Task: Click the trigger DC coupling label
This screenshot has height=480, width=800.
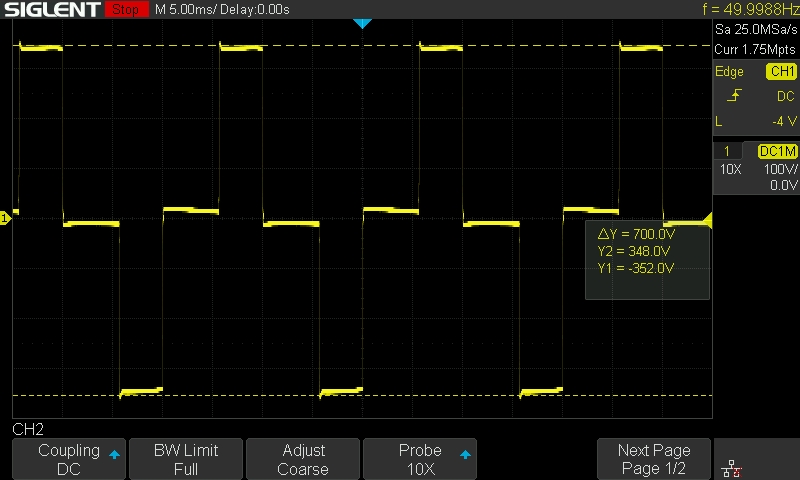Action: (785, 96)
